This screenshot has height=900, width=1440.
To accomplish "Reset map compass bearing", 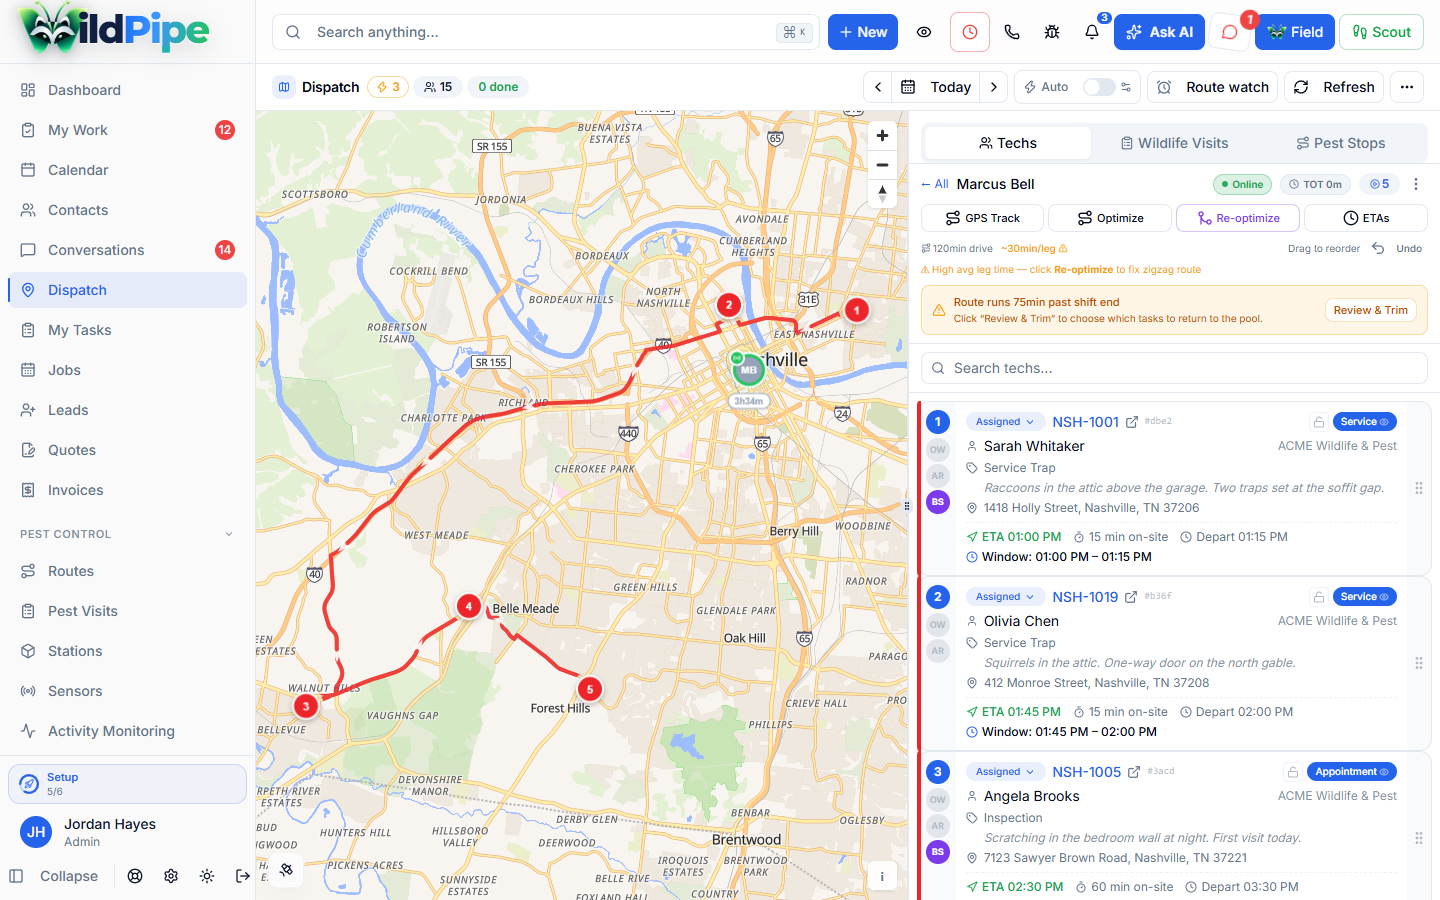I will (x=882, y=194).
